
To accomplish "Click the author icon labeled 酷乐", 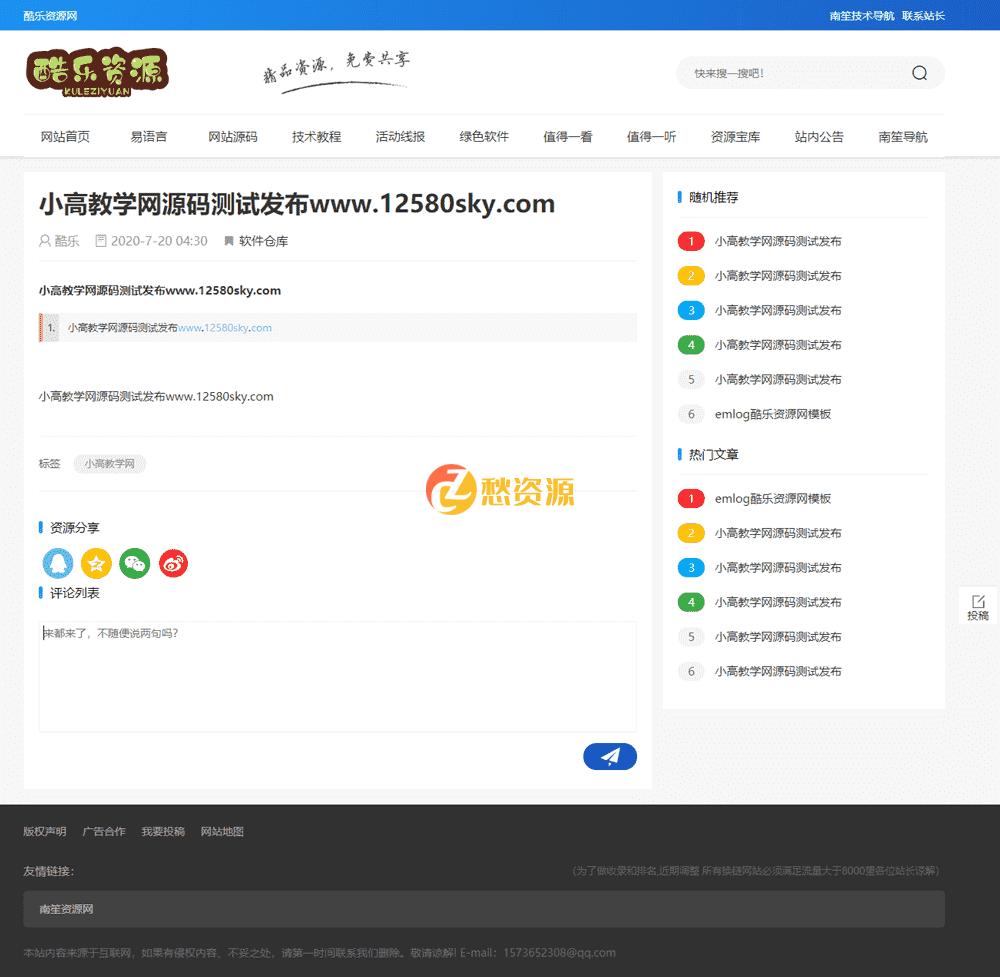I will pyautogui.click(x=43, y=240).
